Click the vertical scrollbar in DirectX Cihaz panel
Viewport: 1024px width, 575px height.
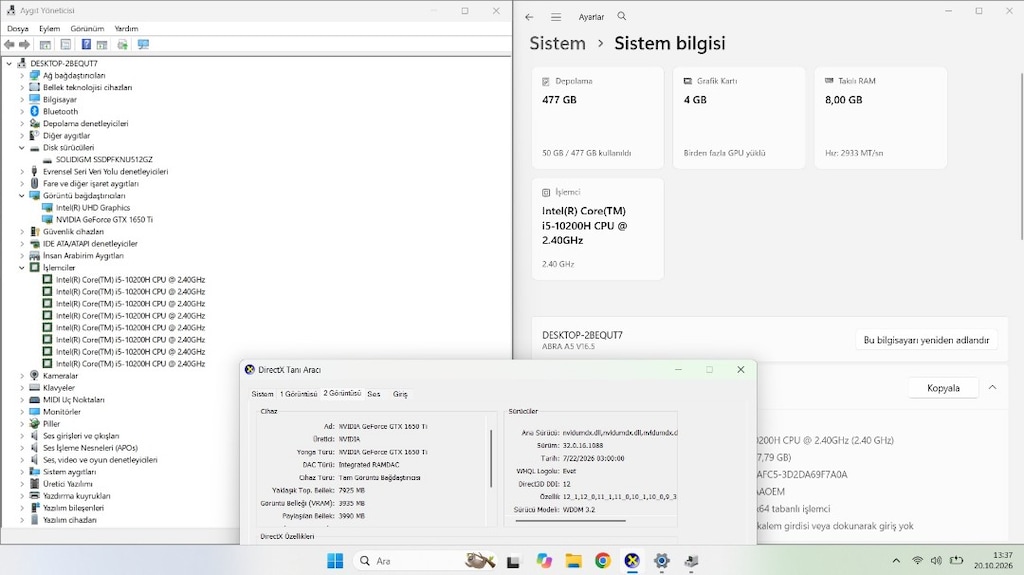(x=490, y=458)
